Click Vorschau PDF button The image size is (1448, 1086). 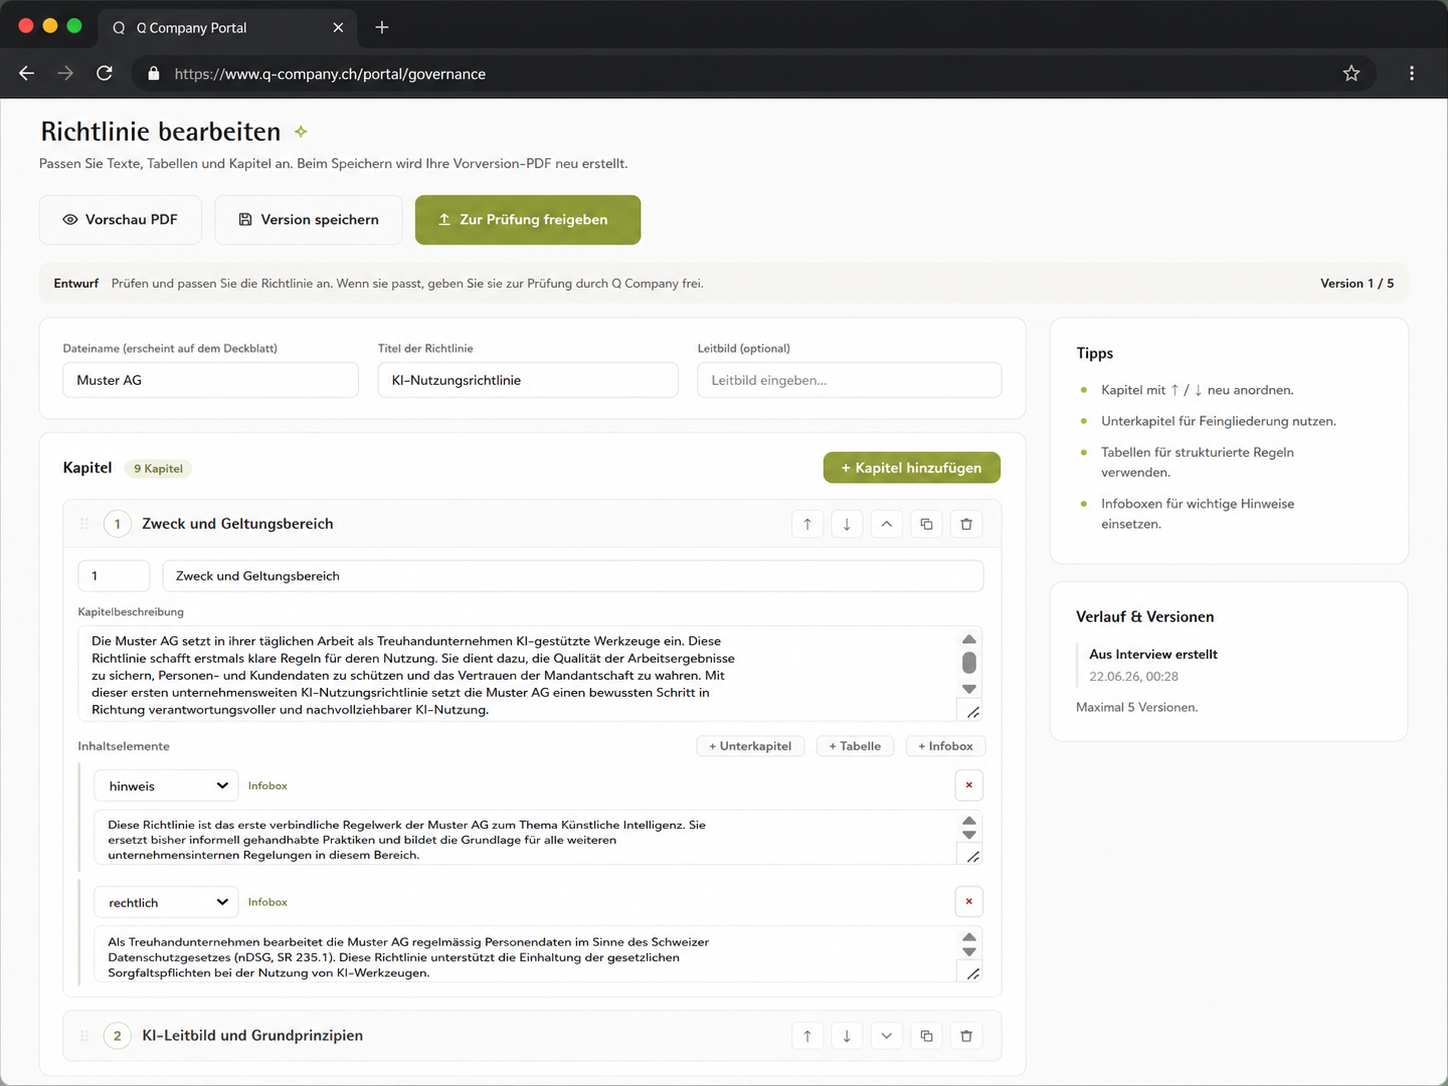coord(120,220)
